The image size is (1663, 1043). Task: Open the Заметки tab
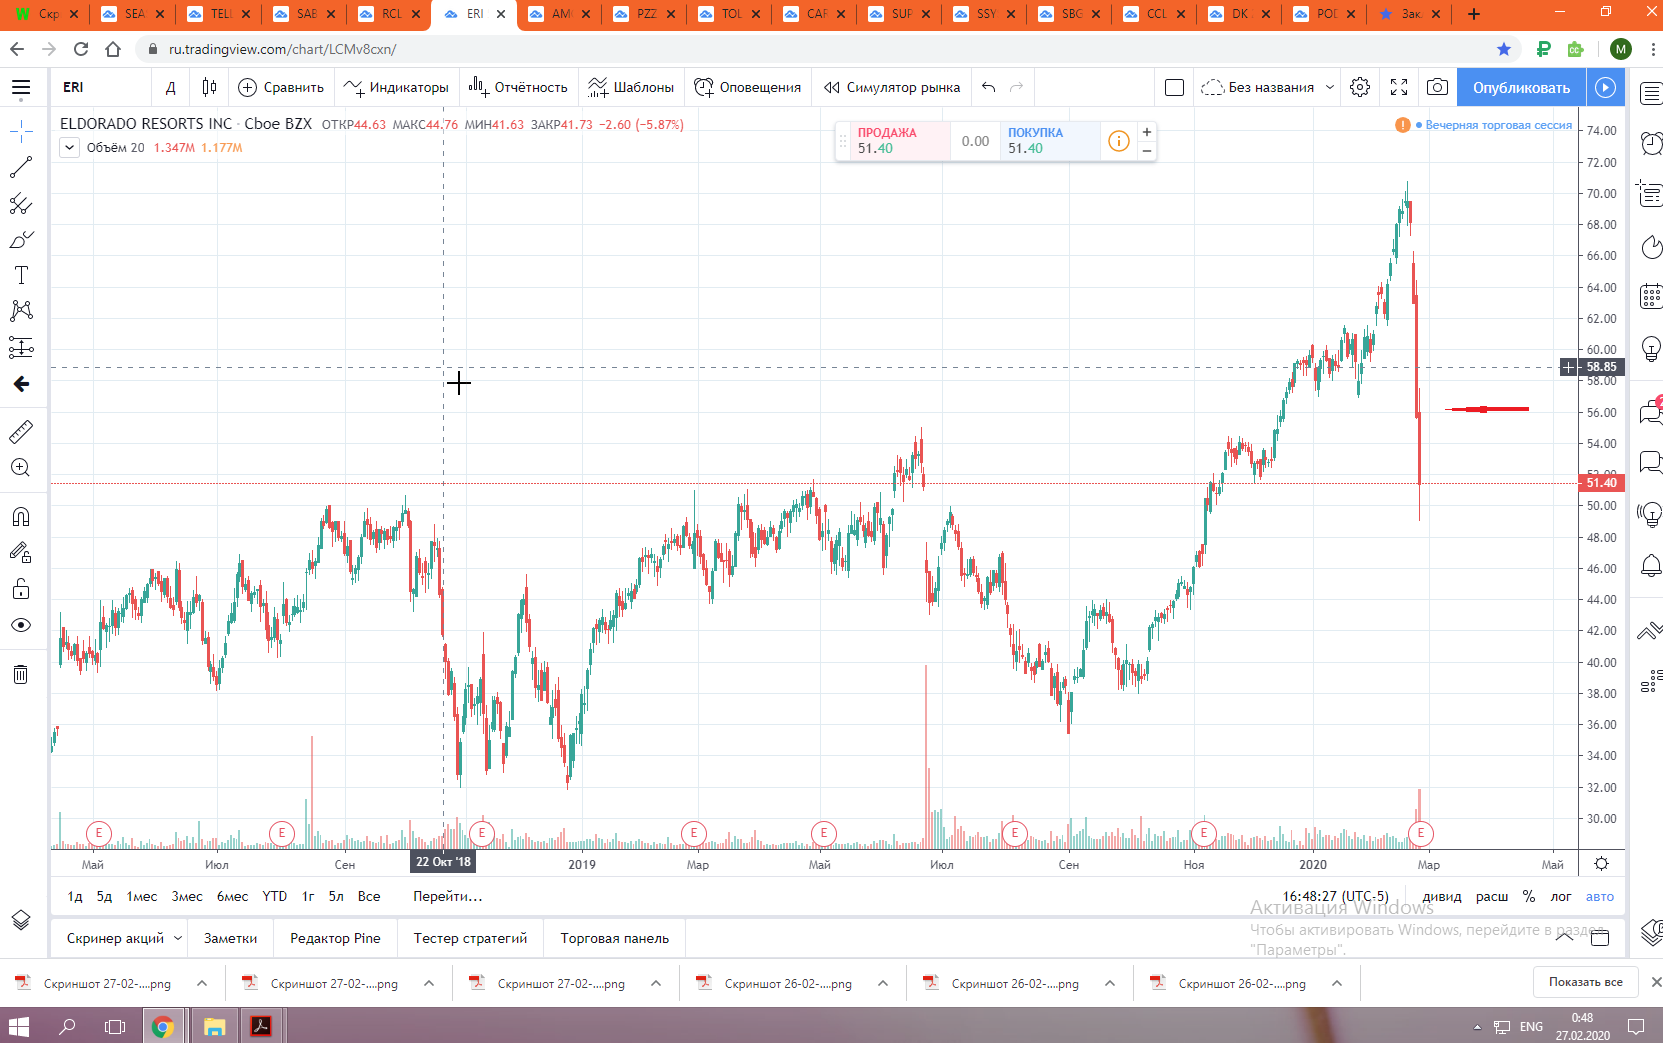[230, 938]
